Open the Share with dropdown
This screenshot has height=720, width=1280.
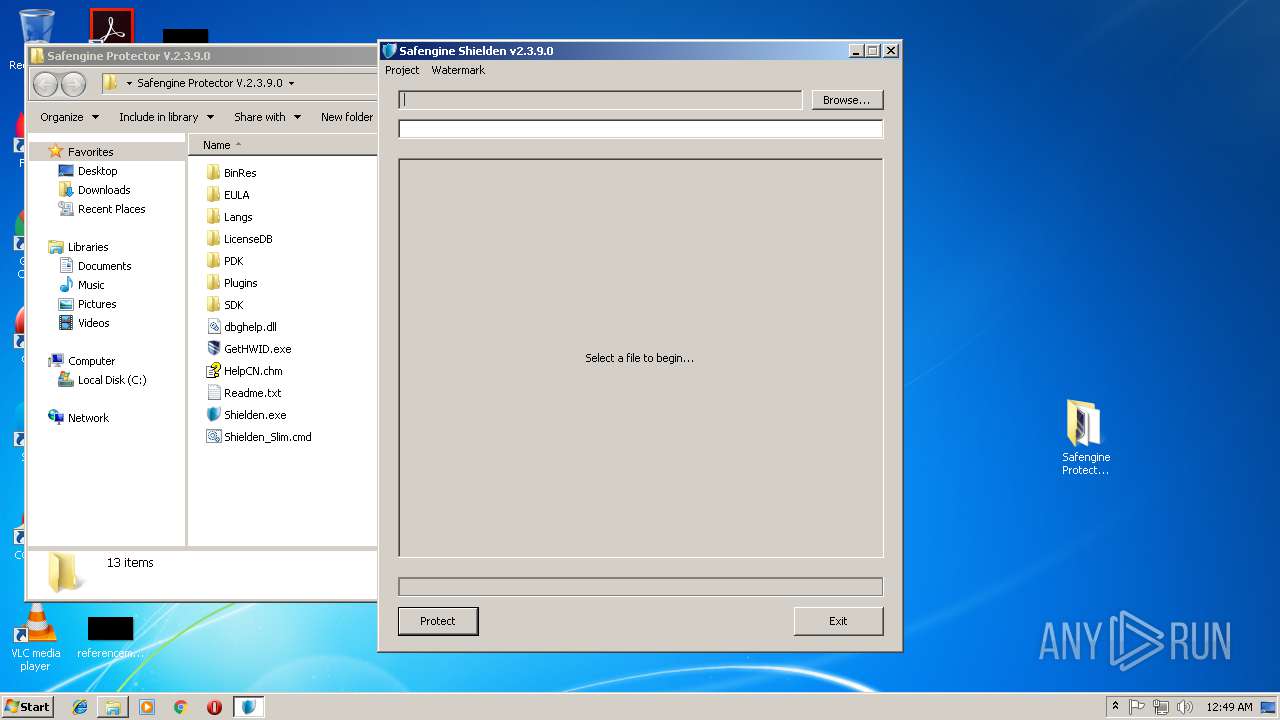point(267,117)
